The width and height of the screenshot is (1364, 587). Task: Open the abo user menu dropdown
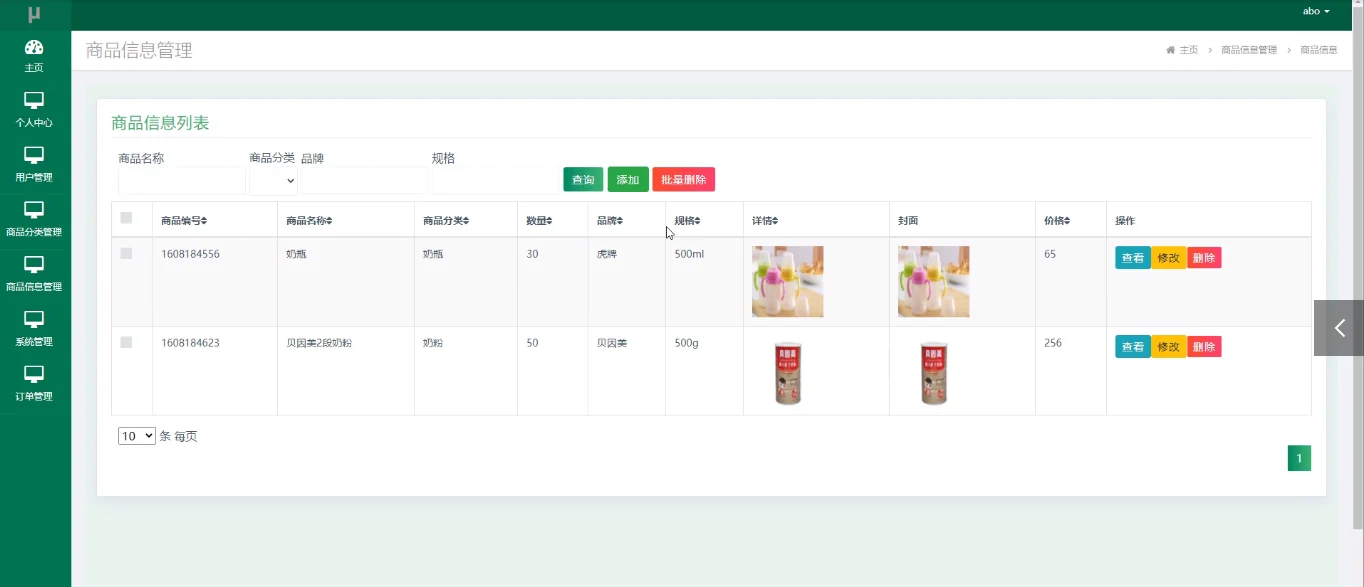tap(1316, 11)
